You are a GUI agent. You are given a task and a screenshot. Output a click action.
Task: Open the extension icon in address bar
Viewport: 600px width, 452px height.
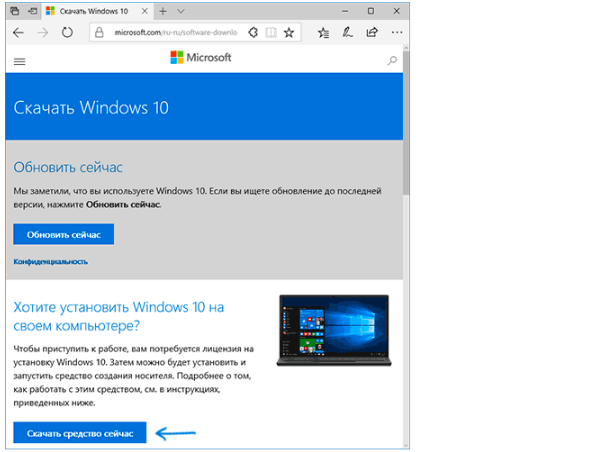(253, 33)
